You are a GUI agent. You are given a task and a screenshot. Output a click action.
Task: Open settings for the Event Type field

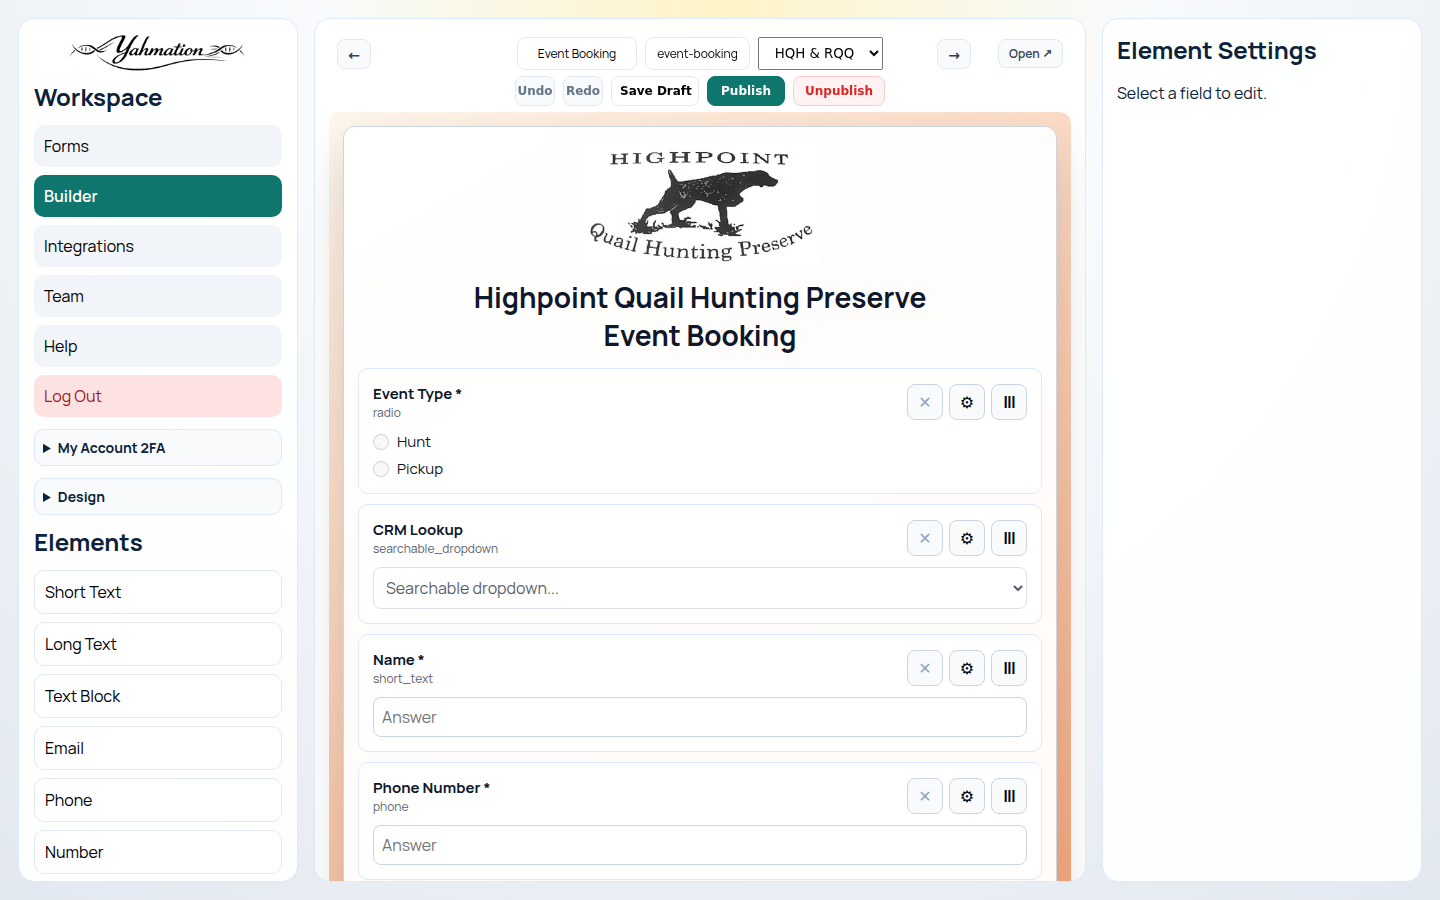(966, 402)
